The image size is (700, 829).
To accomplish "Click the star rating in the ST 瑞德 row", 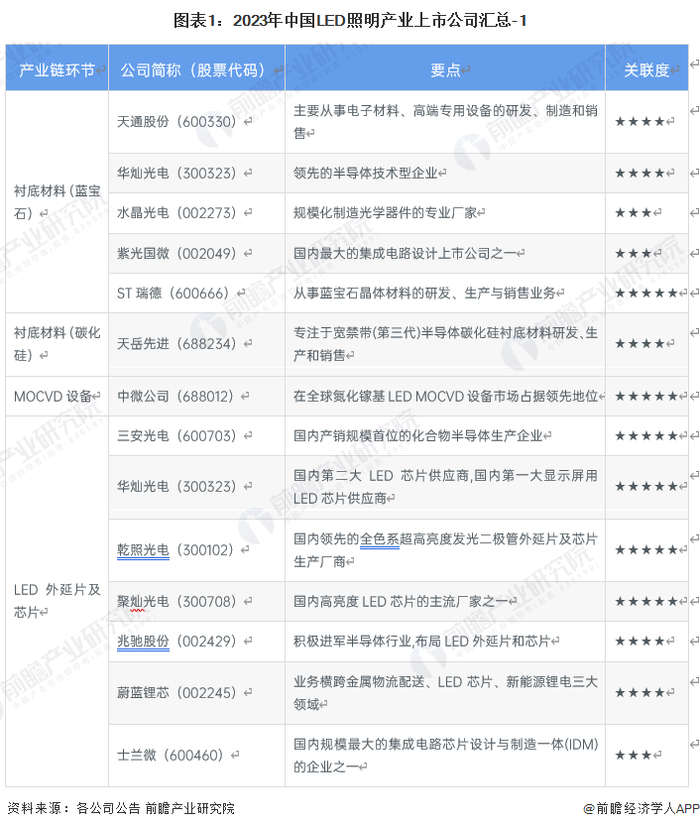I will [x=646, y=293].
